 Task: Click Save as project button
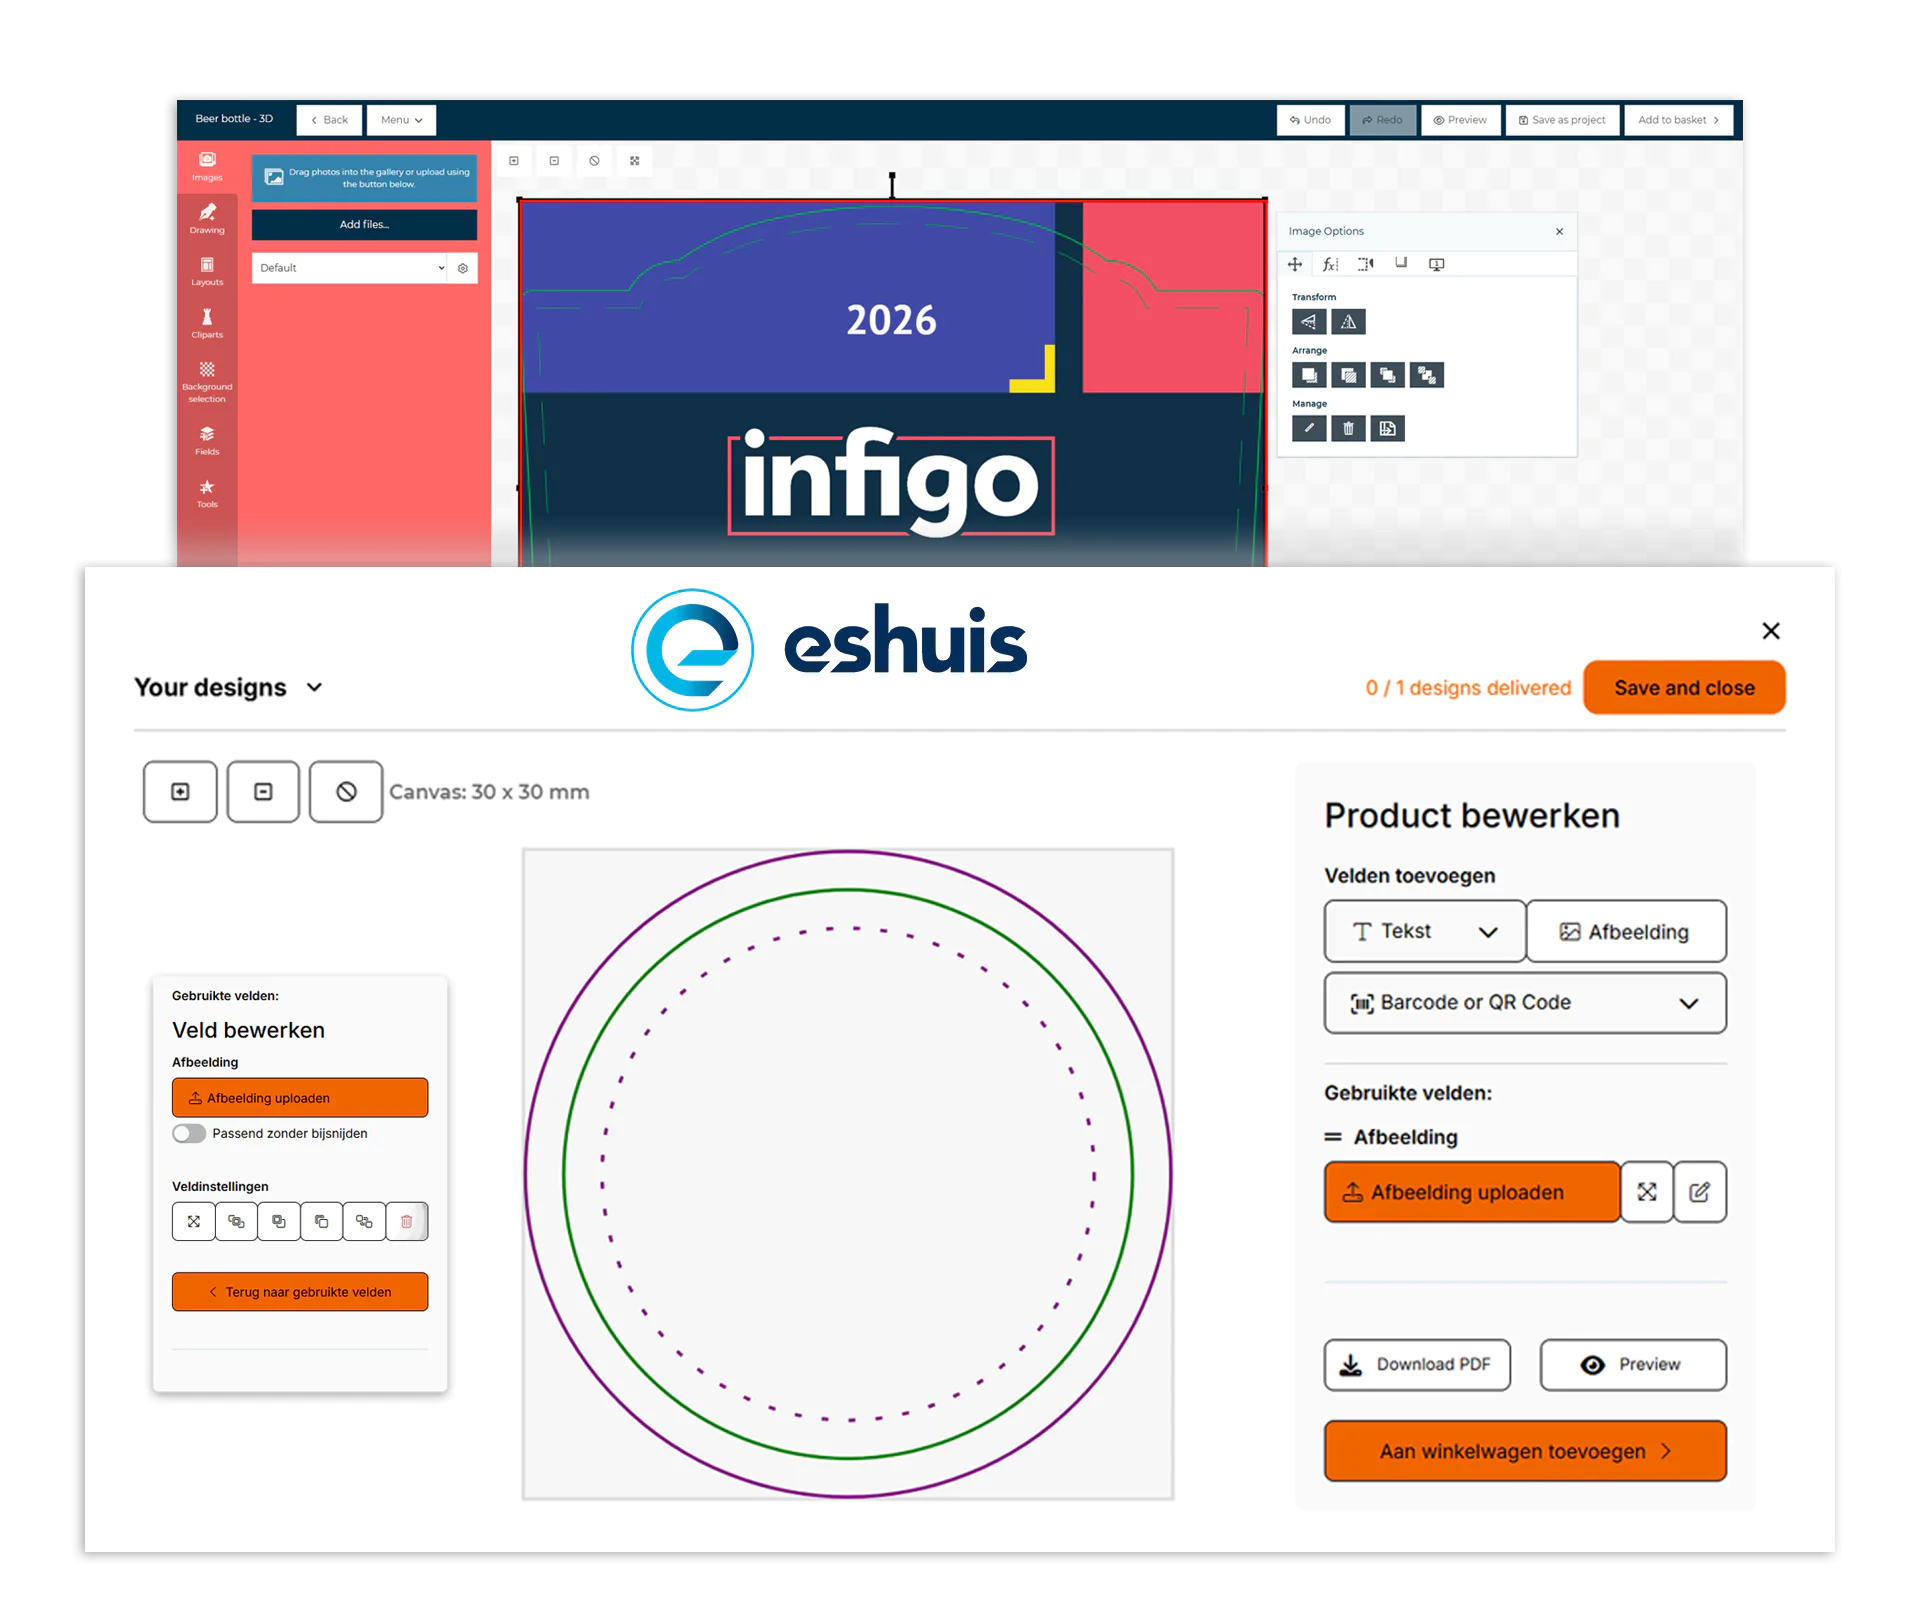1562,120
